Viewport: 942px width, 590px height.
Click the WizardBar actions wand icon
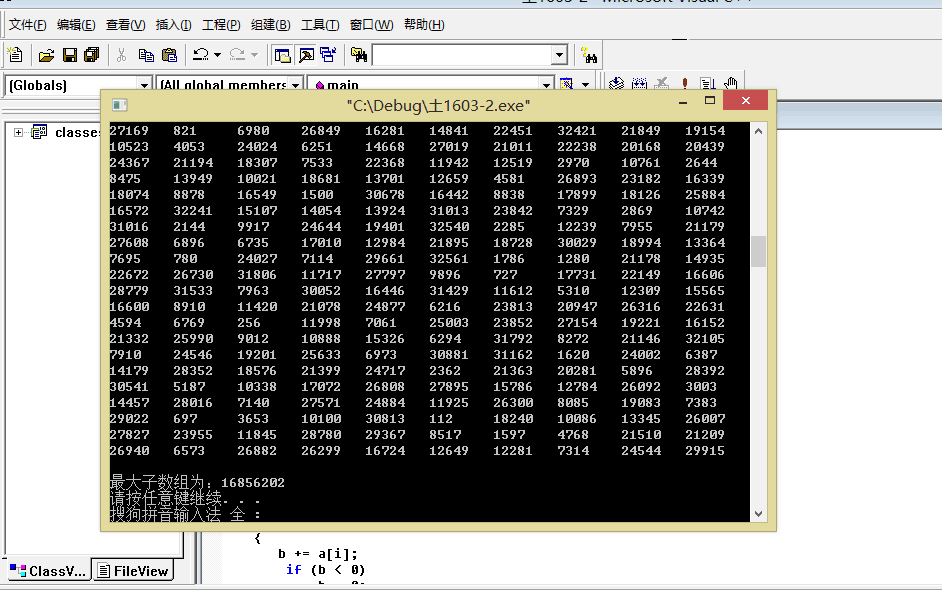(567, 84)
